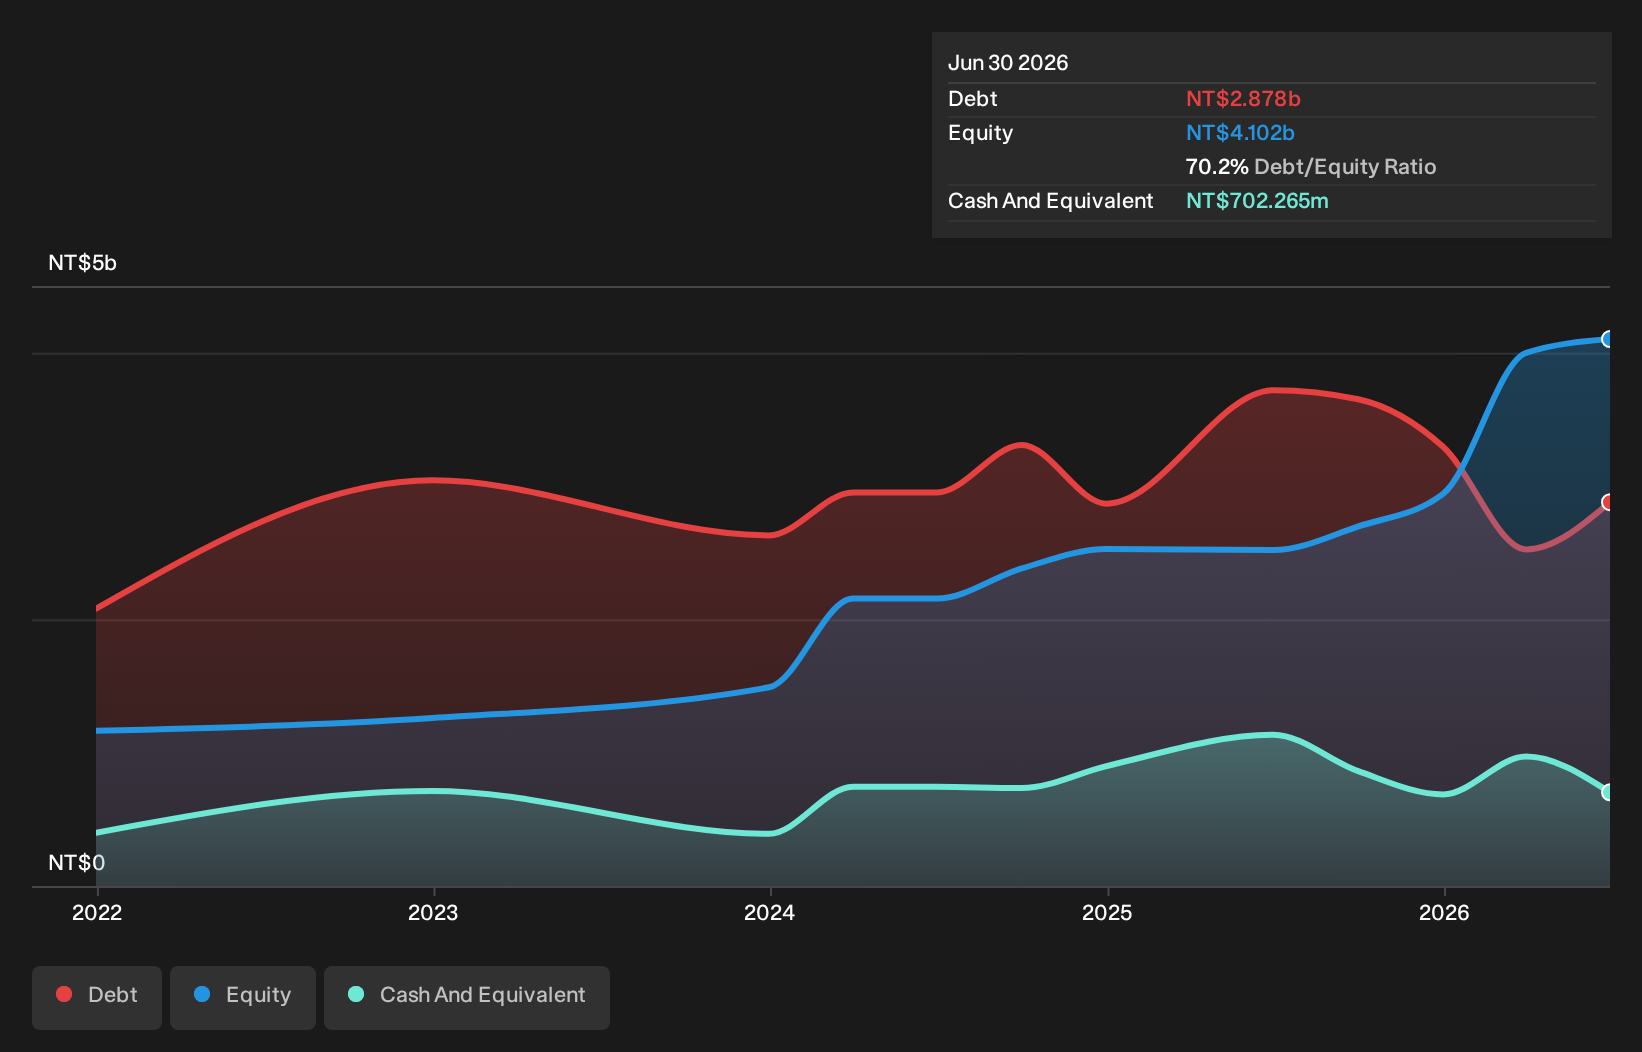
Task: Click the 2026 x-axis label
Action: [x=1444, y=912]
